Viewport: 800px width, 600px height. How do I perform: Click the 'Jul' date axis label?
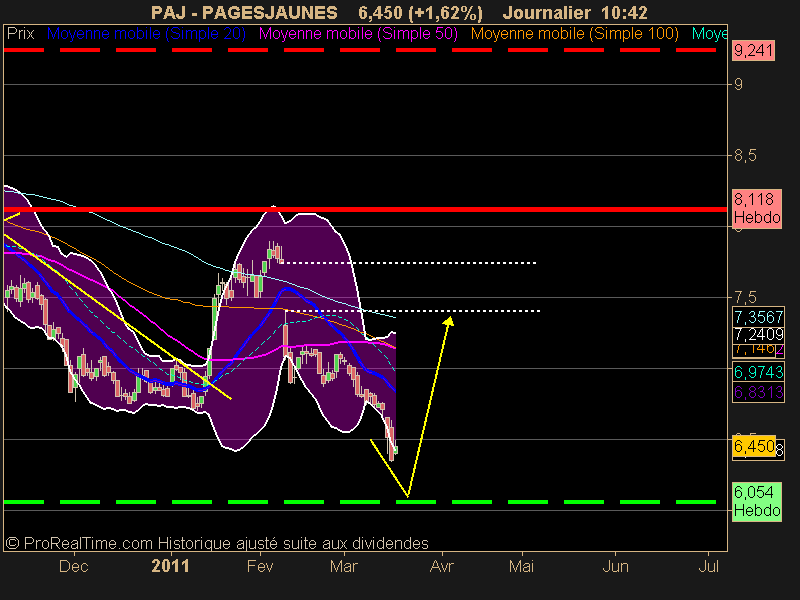708,566
